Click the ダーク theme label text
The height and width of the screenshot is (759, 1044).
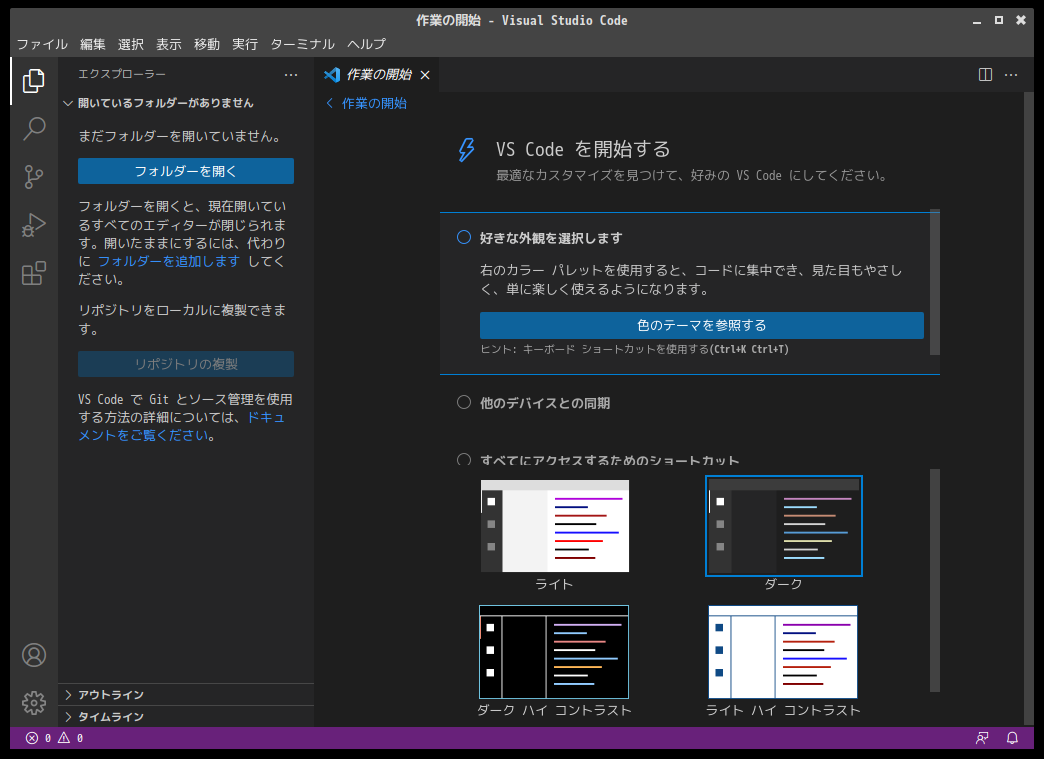click(x=783, y=584)
